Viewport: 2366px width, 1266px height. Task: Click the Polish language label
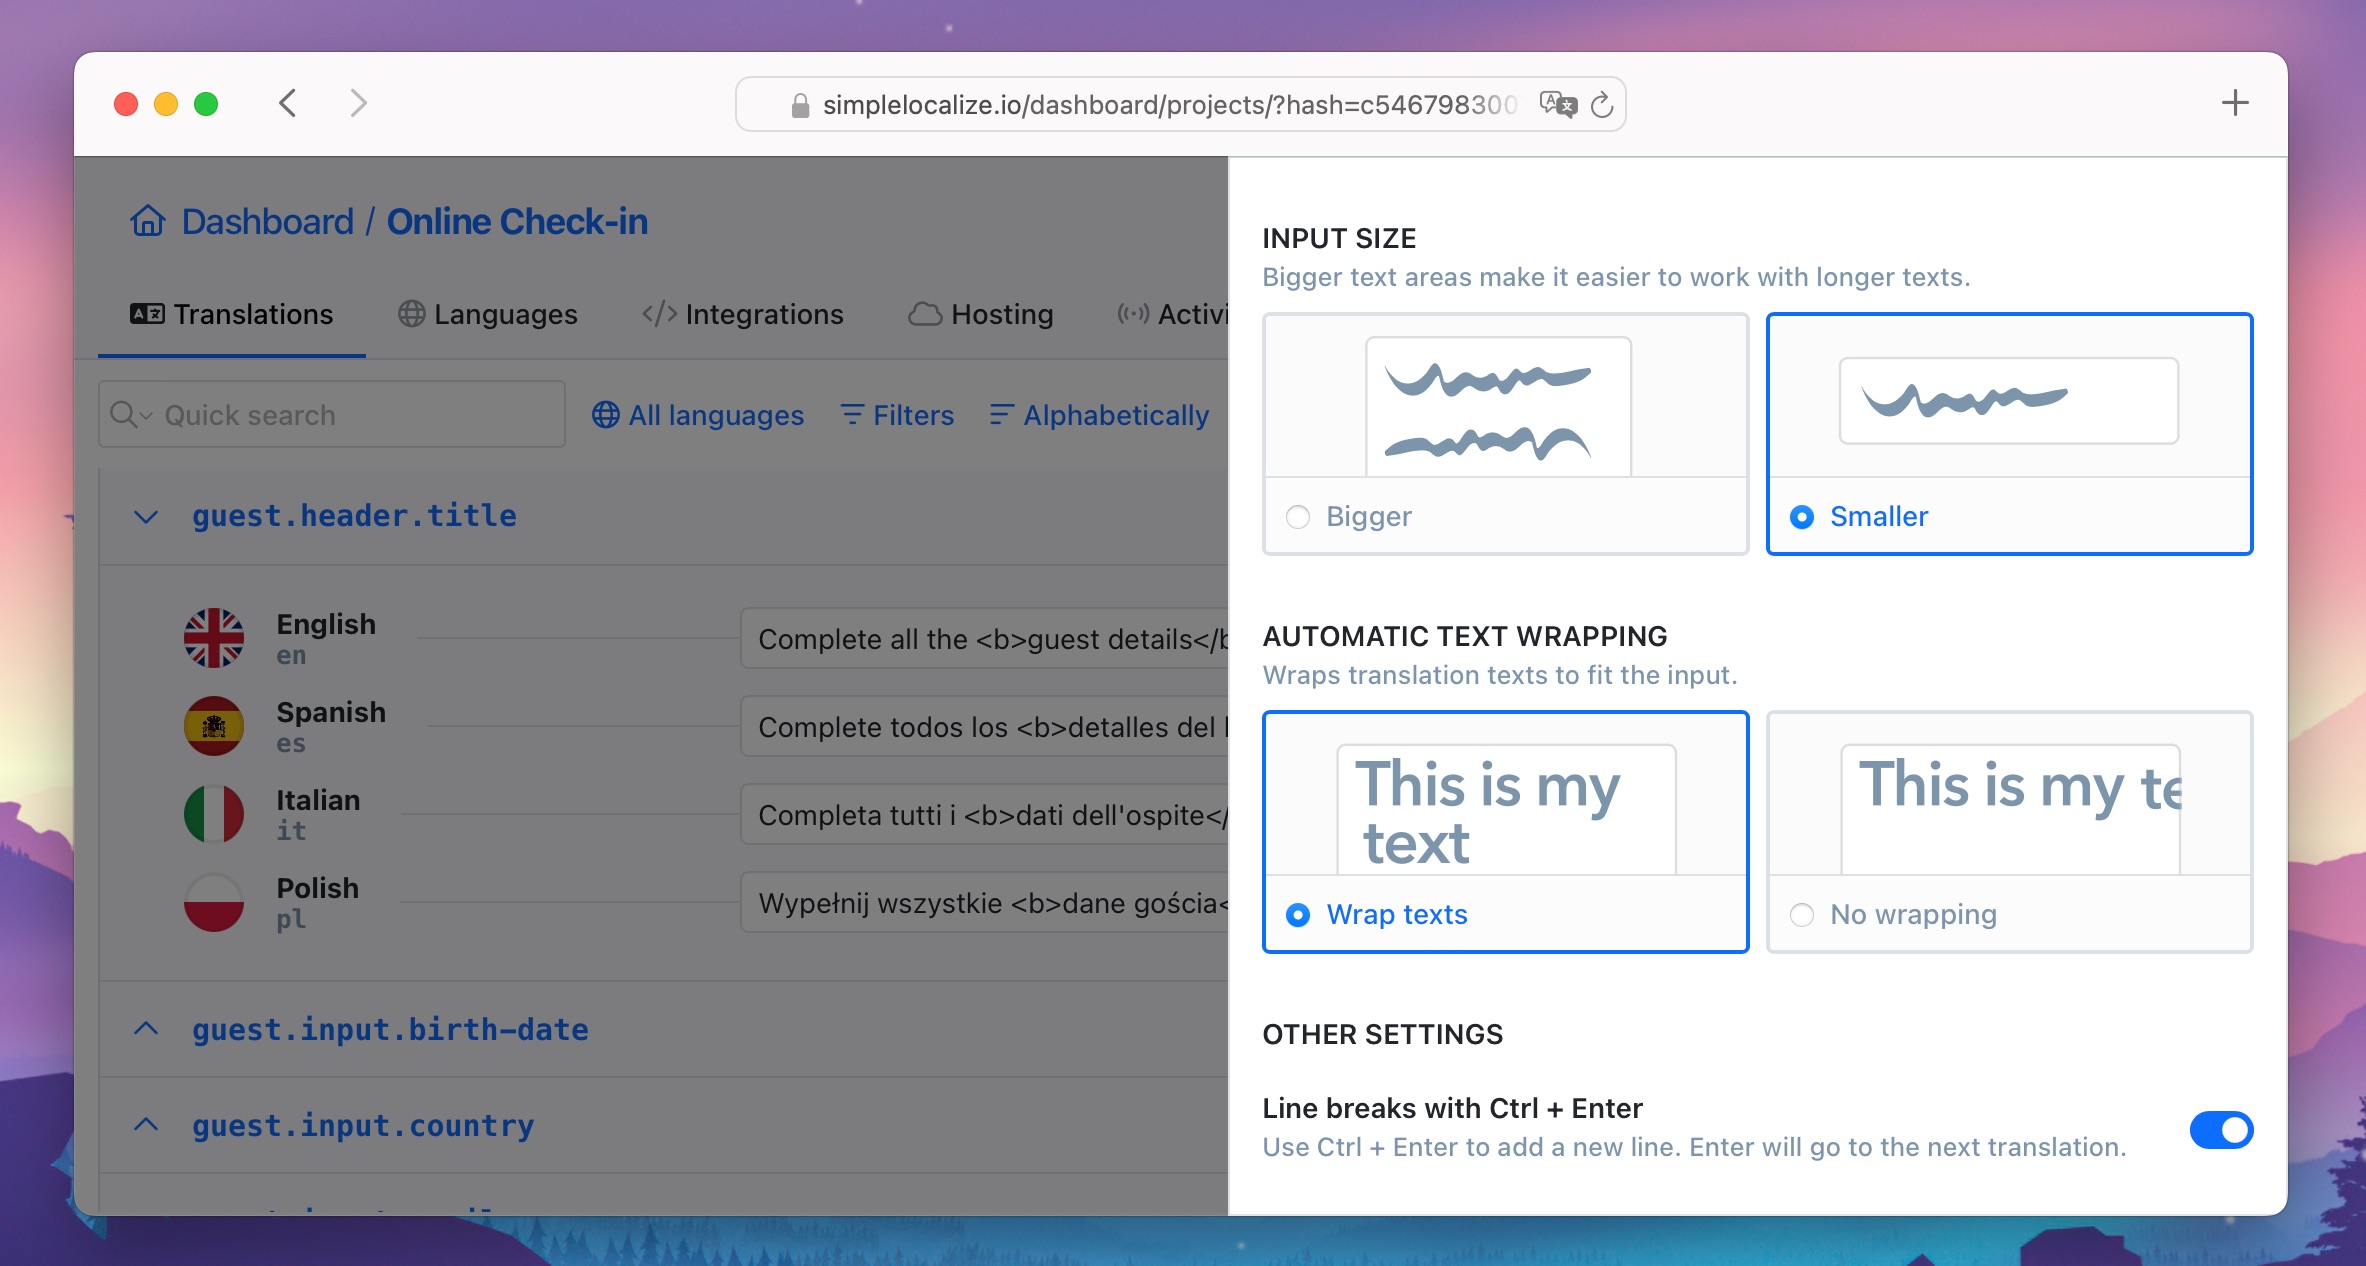tap(317, 888)
